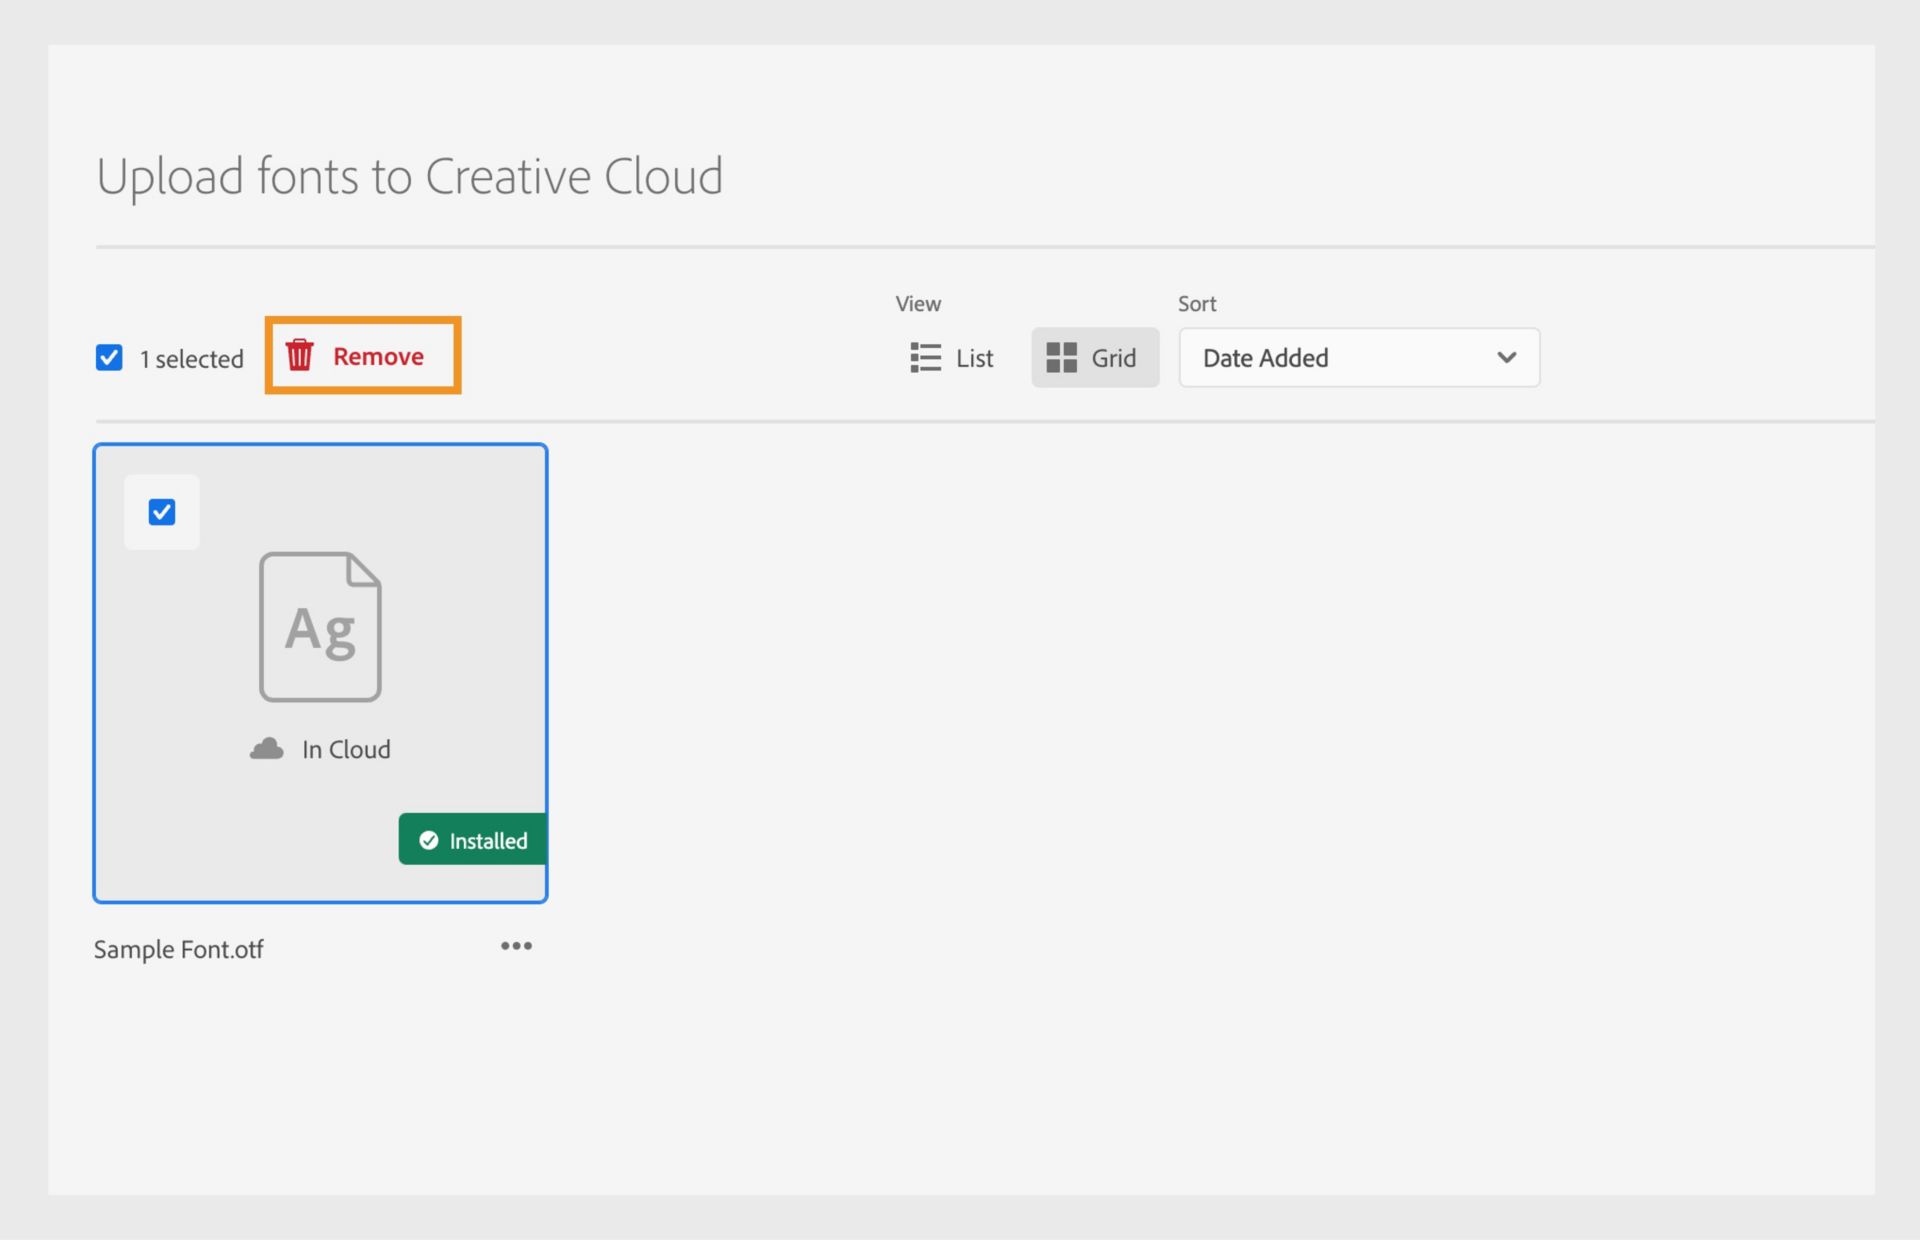Select the Grid view label
1920x1240 pixels.
1113,358
